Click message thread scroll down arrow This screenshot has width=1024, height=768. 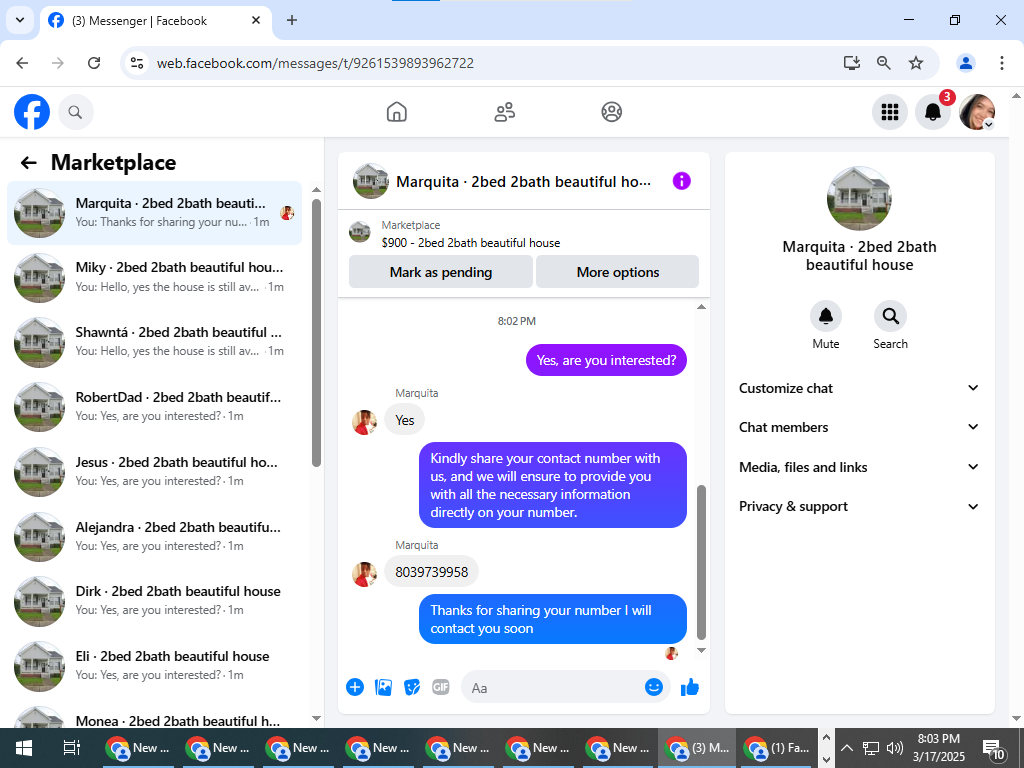[x=701, y=650]
